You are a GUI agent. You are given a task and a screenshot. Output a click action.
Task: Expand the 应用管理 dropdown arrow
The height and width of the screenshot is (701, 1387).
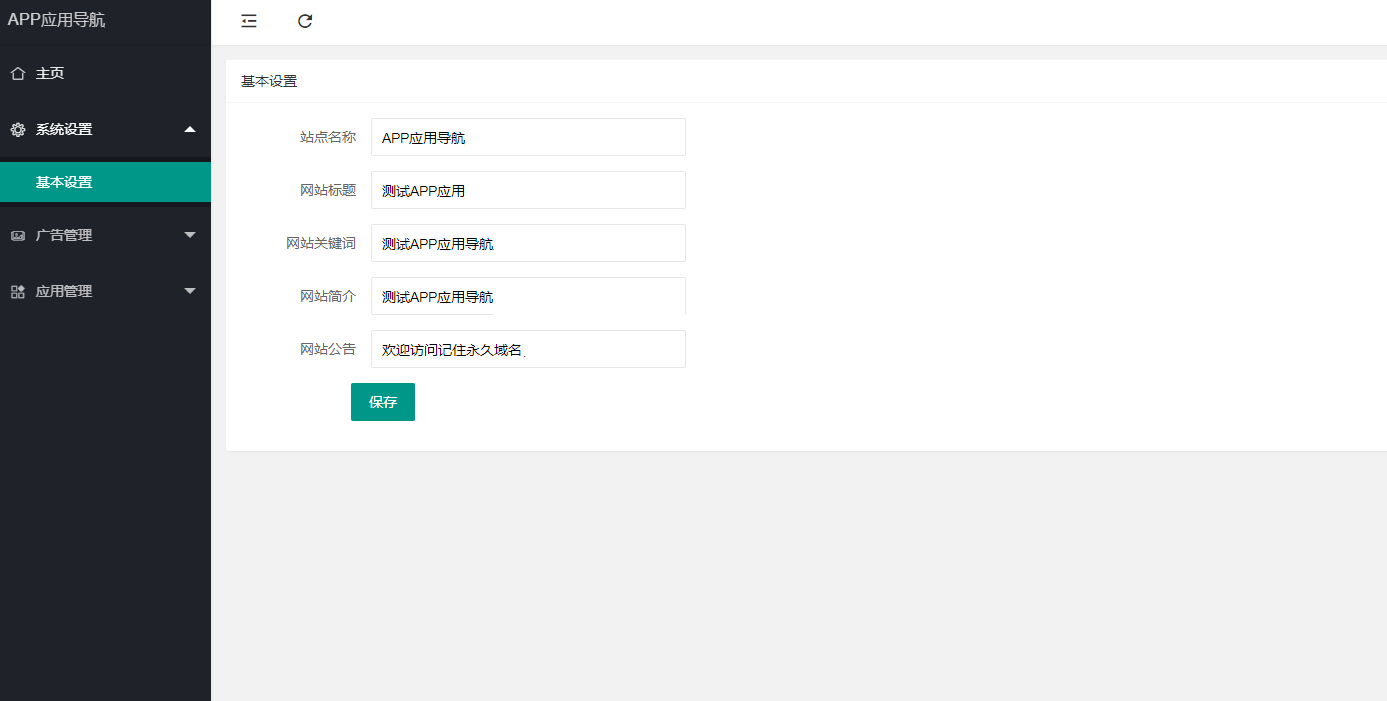coord(190,291)
